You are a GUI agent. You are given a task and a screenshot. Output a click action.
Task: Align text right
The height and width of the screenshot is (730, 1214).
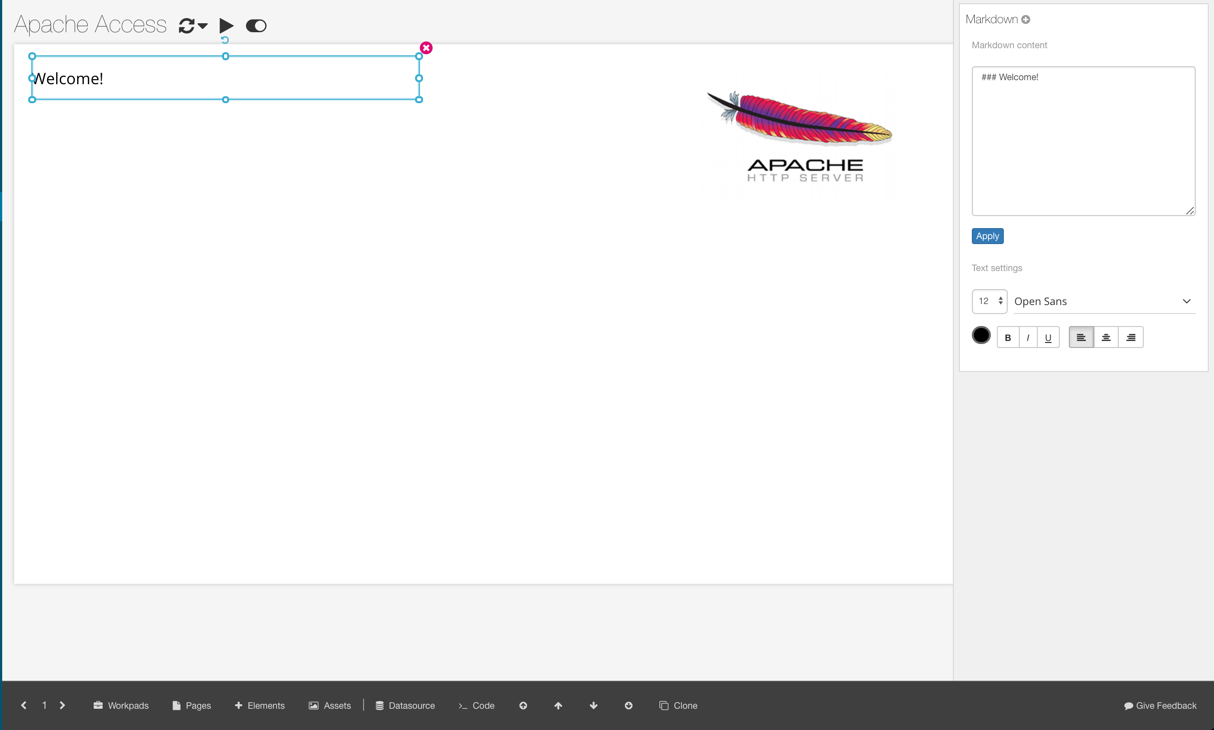pos(1131,338)
